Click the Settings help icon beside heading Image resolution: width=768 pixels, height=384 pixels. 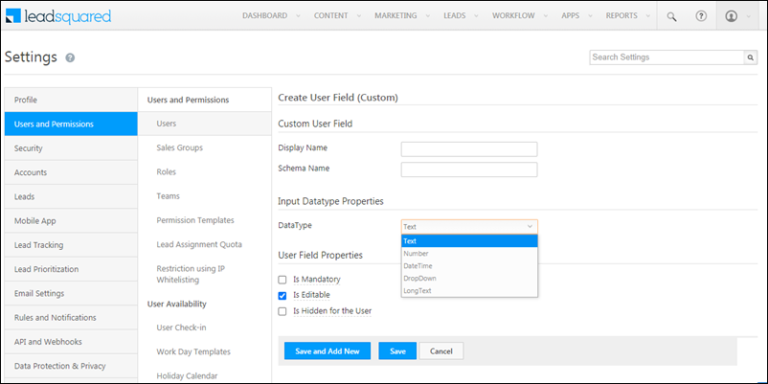click(x=70, y=58)
